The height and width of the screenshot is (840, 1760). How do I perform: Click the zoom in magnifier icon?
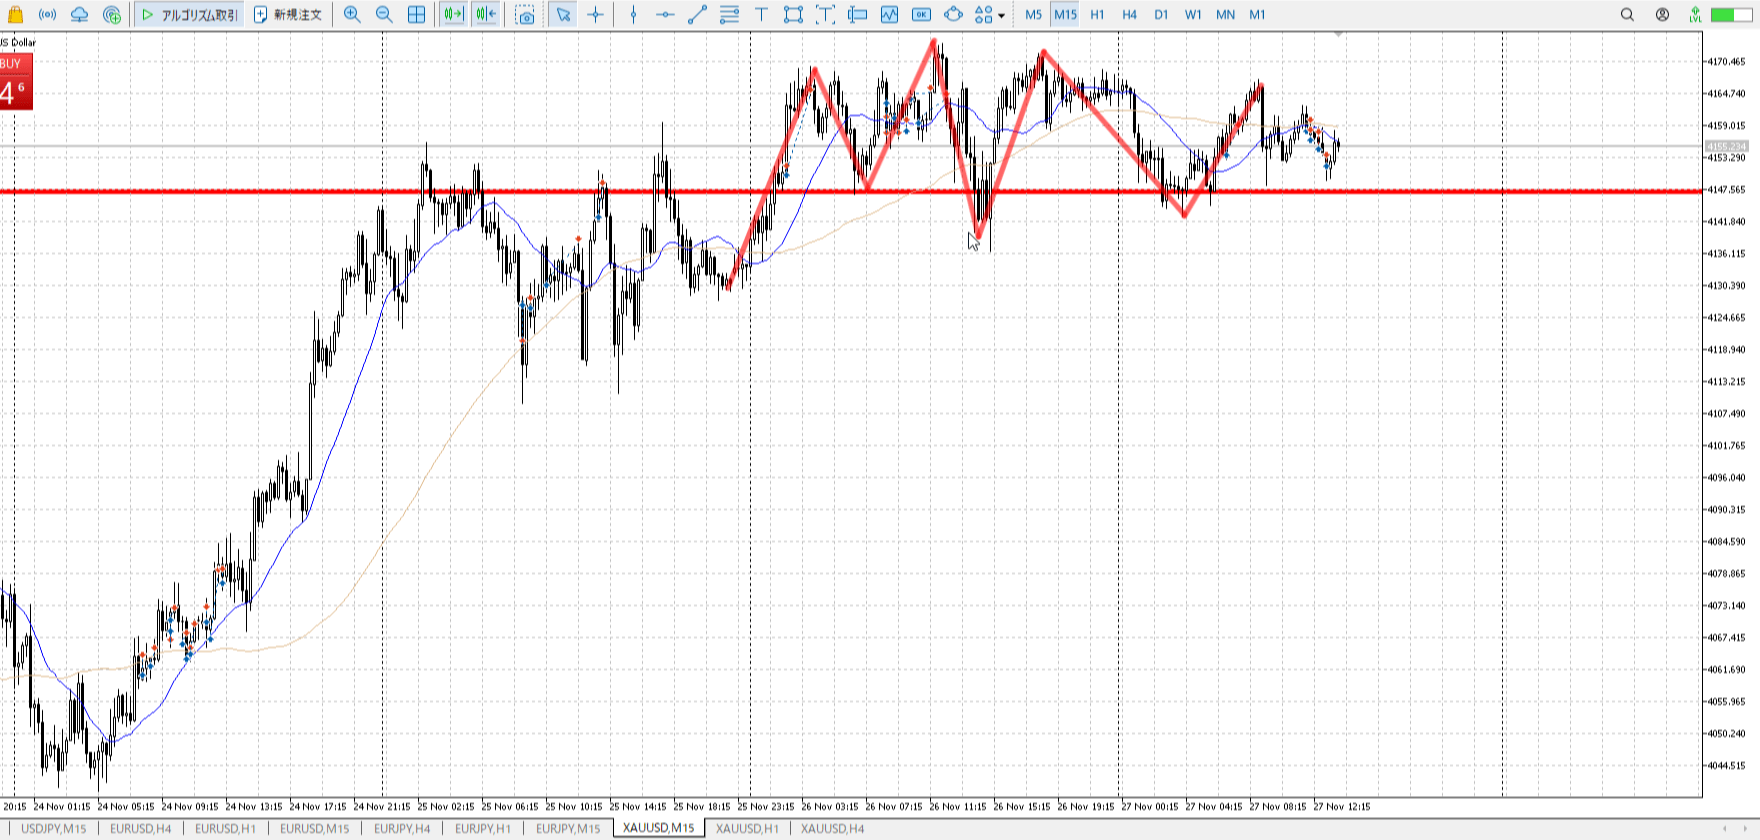coord(352,15)
